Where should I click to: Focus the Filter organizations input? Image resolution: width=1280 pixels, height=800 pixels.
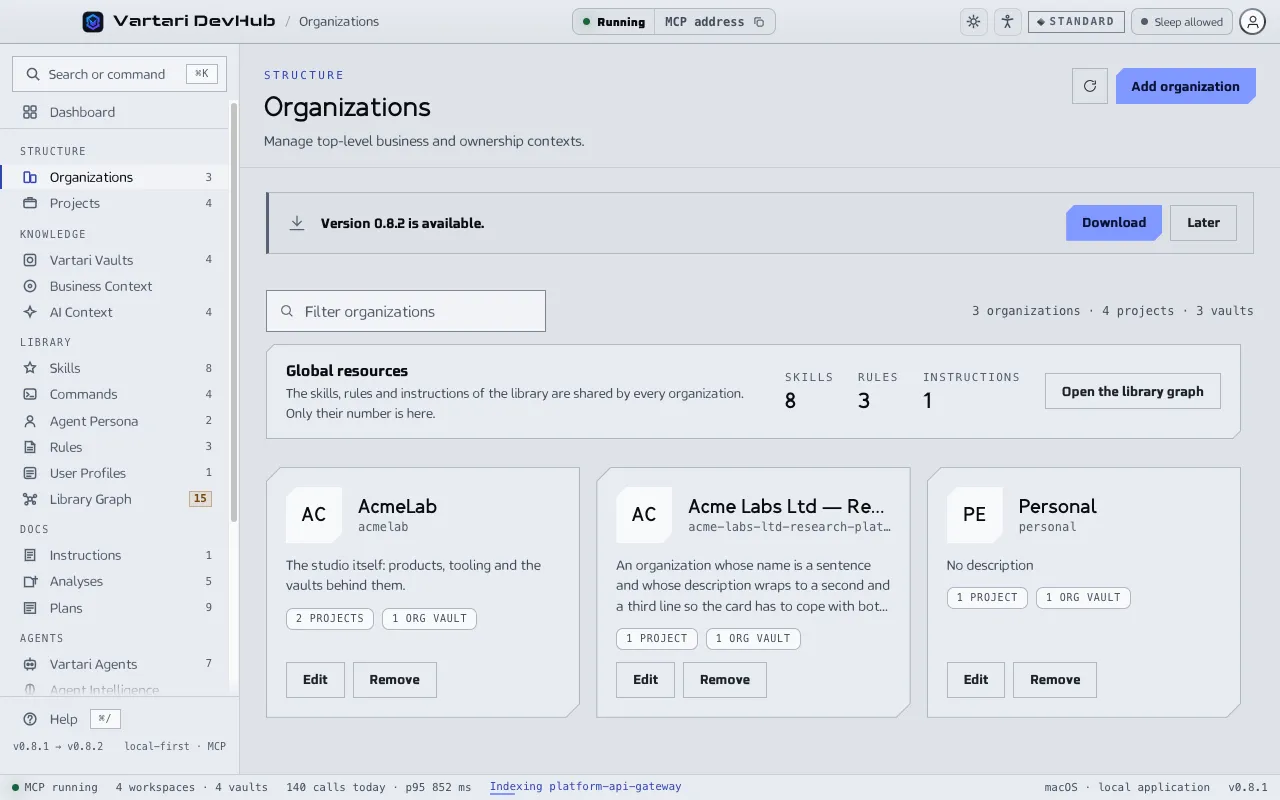point(406,311)
